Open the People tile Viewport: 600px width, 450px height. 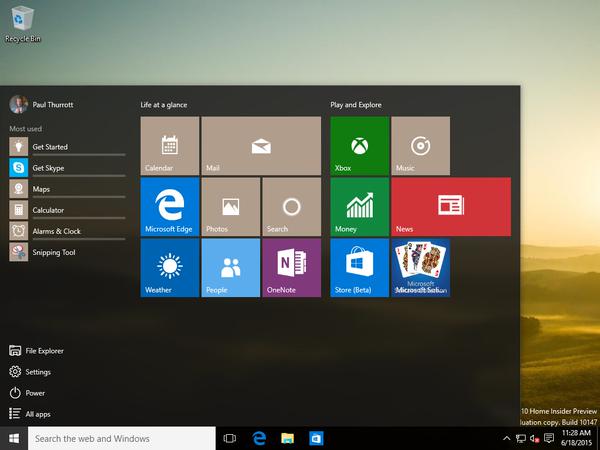(230, 267)
